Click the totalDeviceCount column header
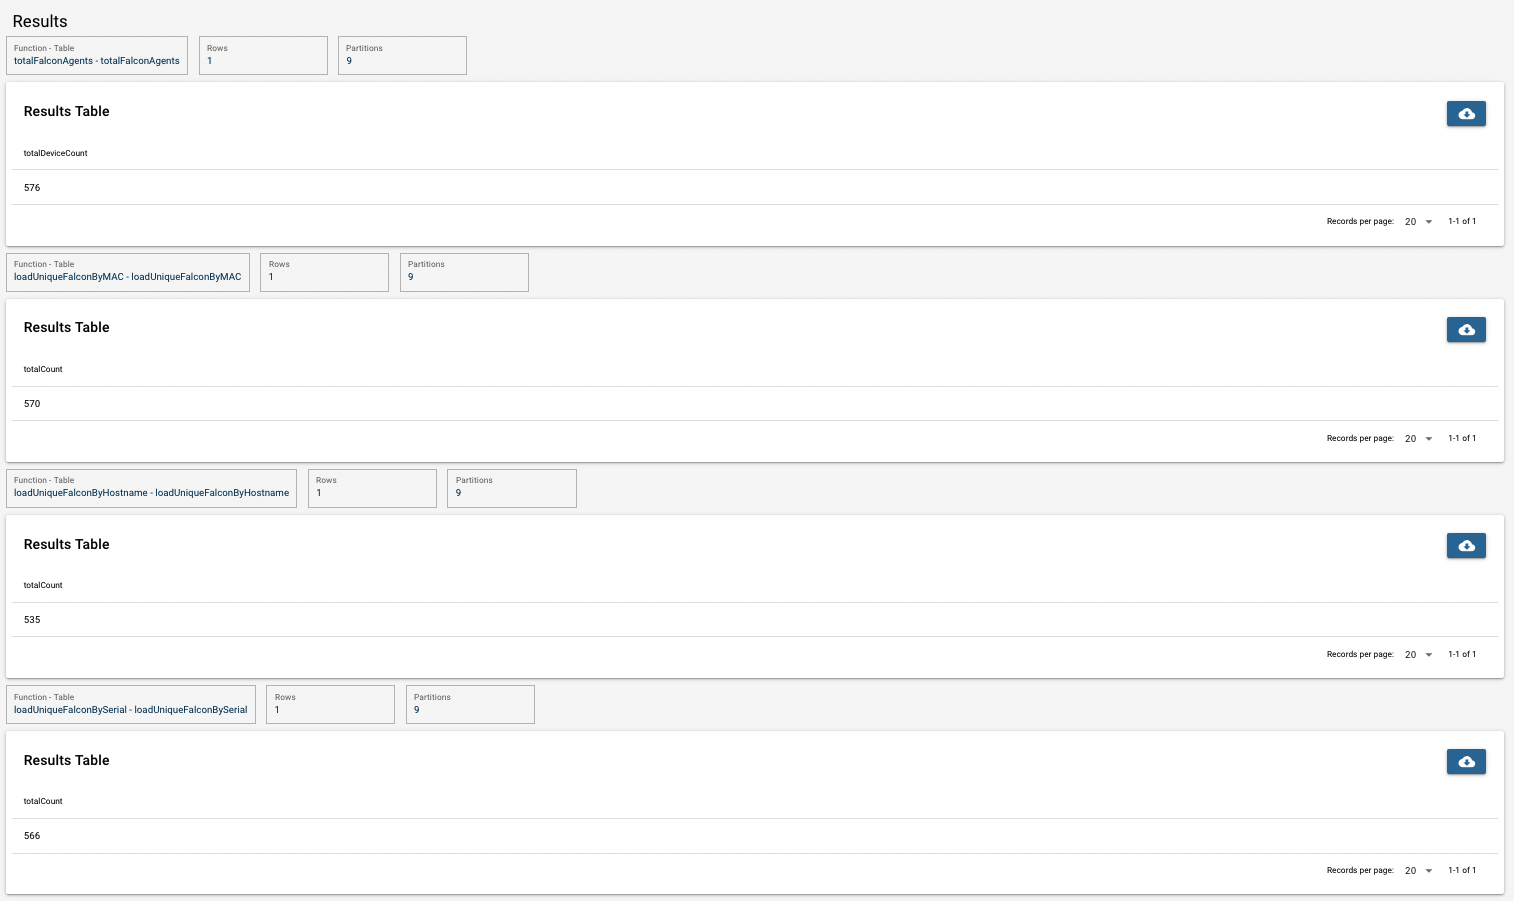 click(x=56, y=153)
